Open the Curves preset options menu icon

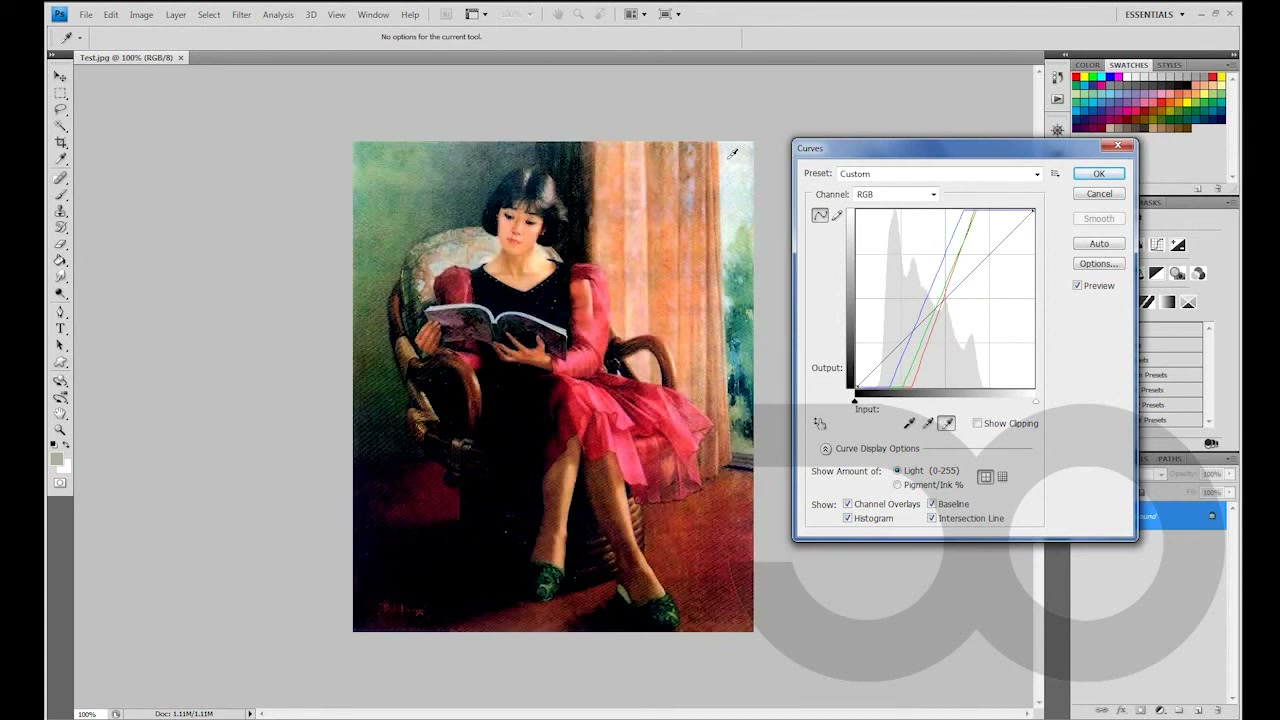(1055, 174)
